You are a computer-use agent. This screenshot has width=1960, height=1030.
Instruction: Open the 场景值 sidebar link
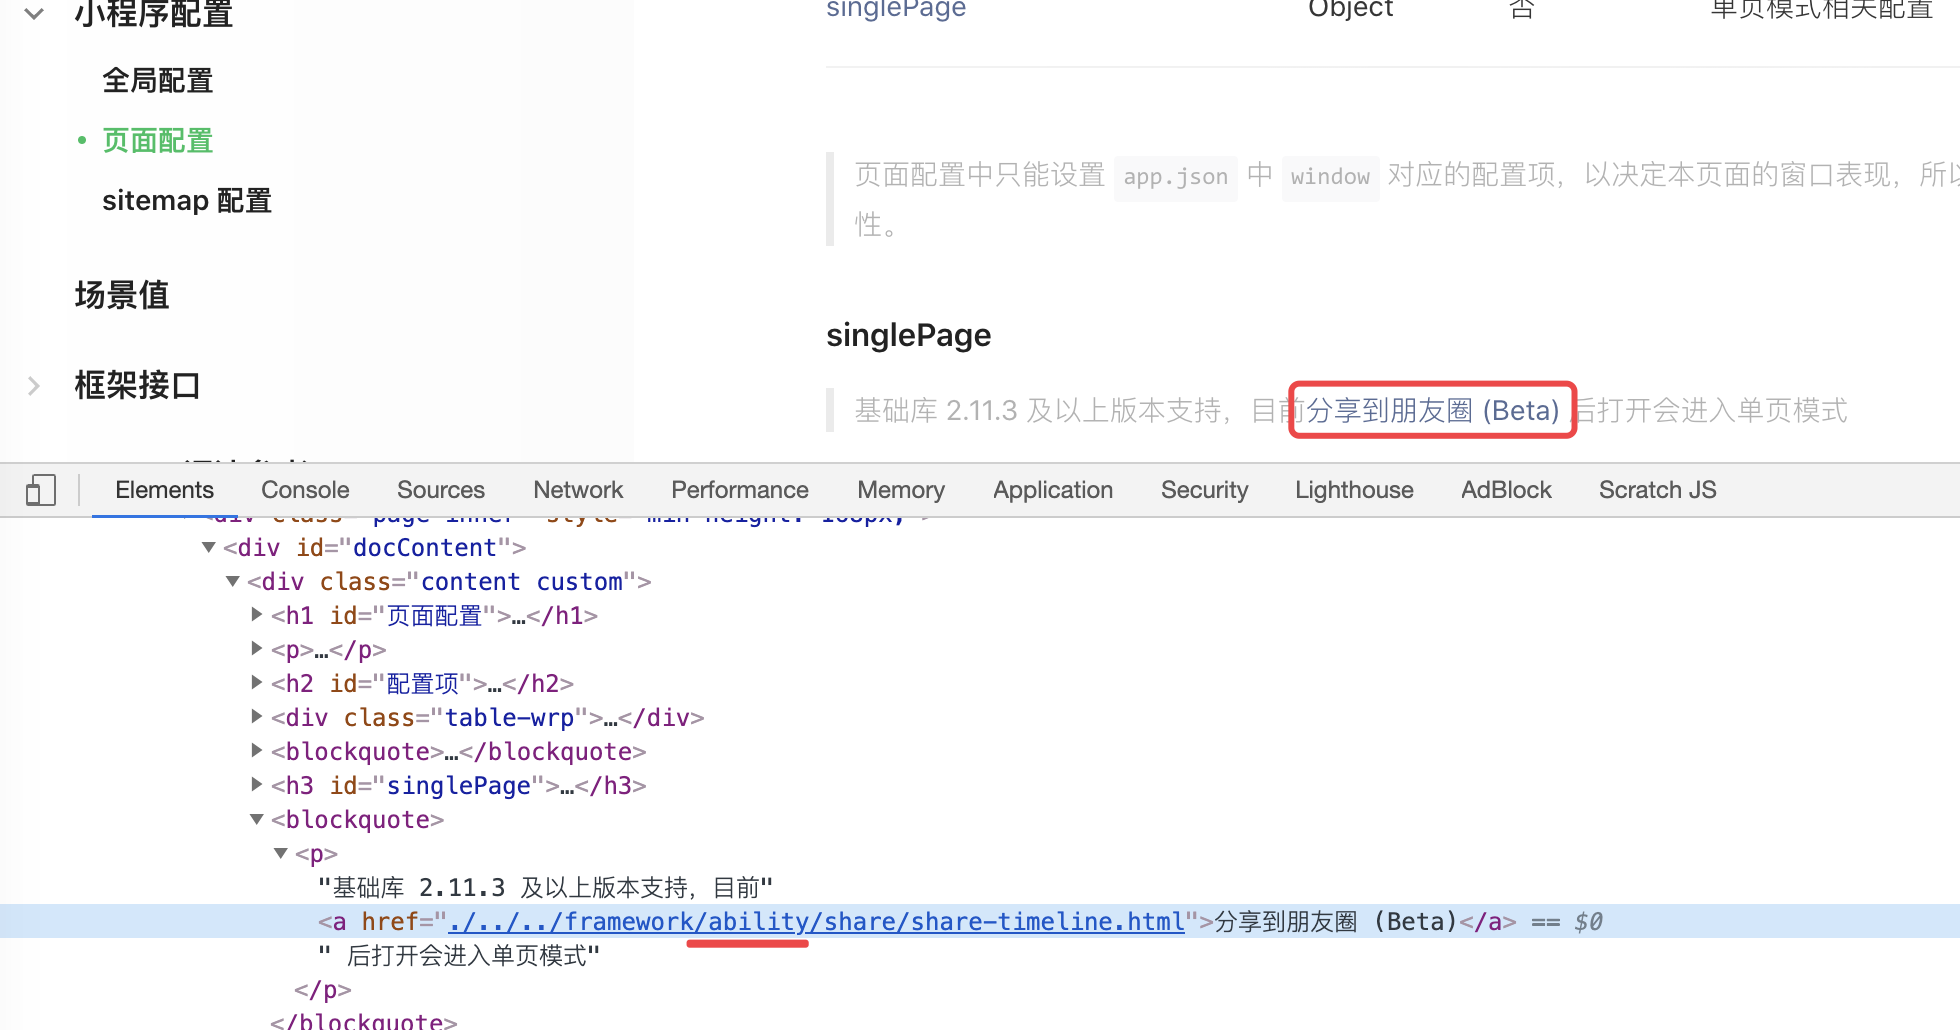pos(122,295)
